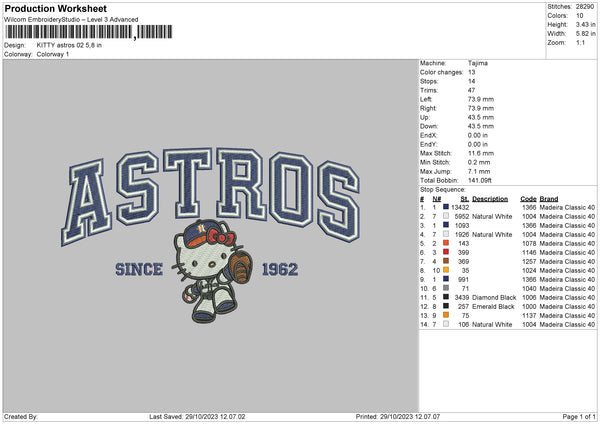Click the Page 1 of 1 indicator

(x=579, y=416)
